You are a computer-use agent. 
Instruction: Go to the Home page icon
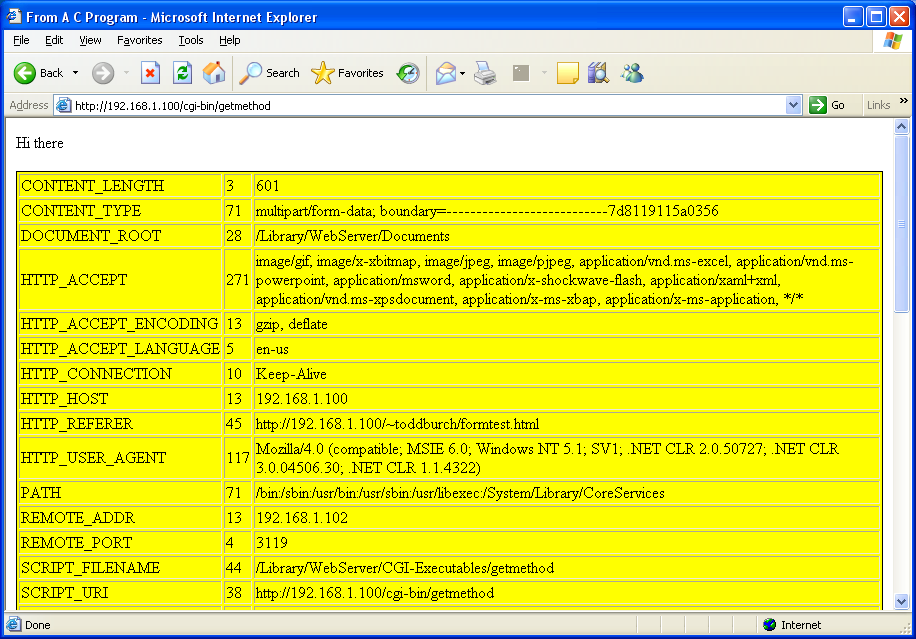pos(214,73)
